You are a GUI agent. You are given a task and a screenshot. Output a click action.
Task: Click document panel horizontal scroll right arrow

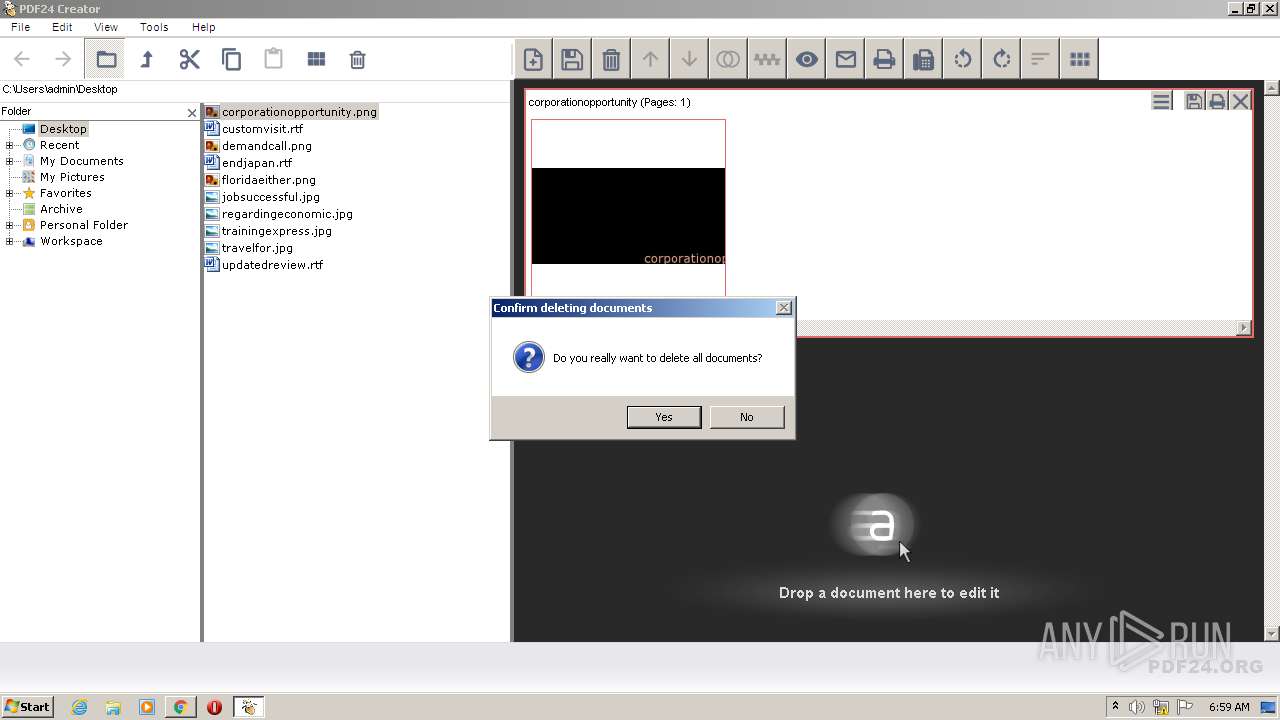tap(1244, 327)
